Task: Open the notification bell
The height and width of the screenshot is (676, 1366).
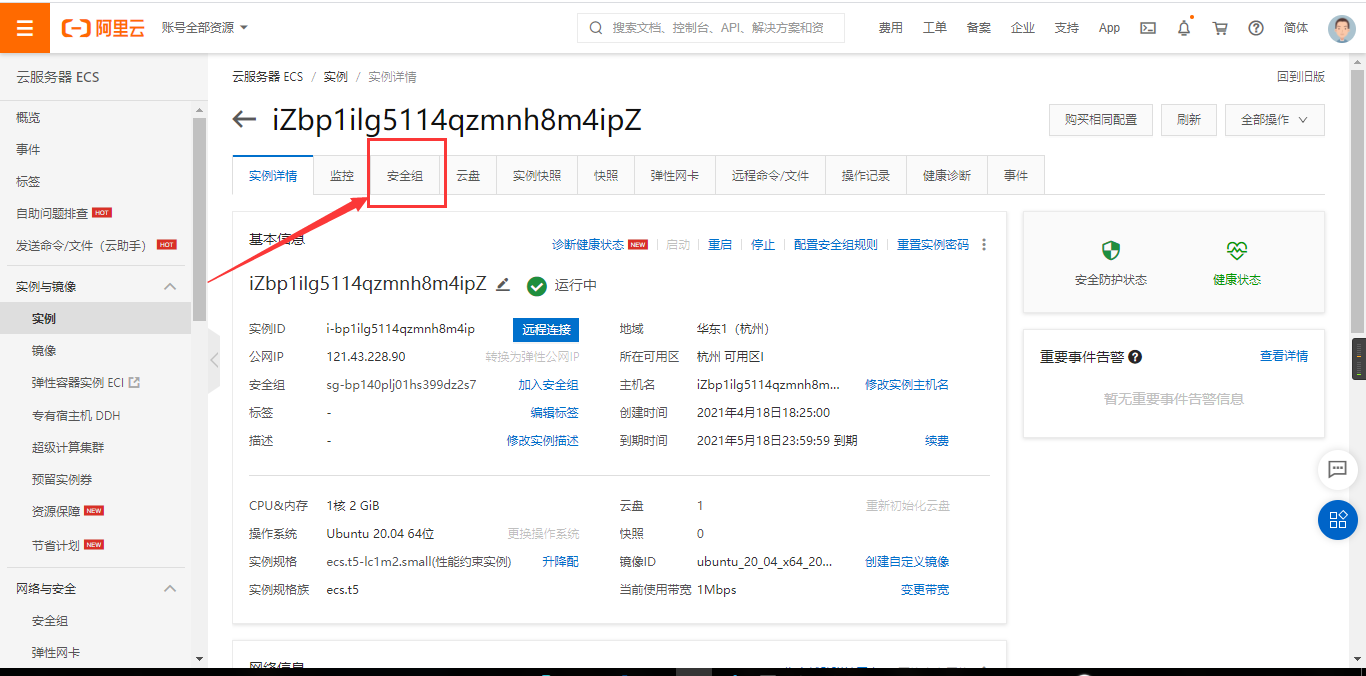Action: (x=1184, y=28)
